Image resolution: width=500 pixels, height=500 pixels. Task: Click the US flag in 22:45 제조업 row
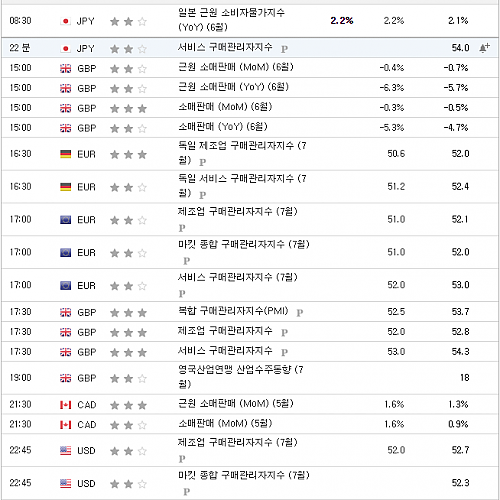(x=66, y=451)
